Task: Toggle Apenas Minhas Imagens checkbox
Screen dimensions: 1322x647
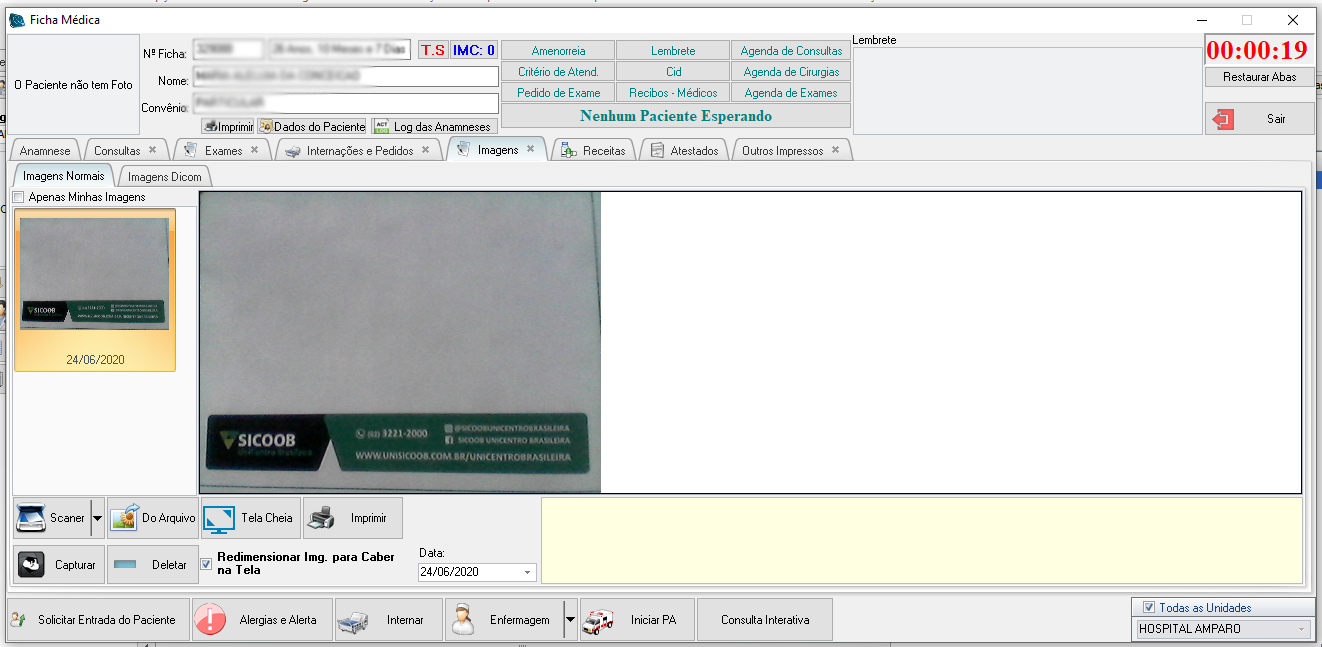Action: click(x=18, y=197)
